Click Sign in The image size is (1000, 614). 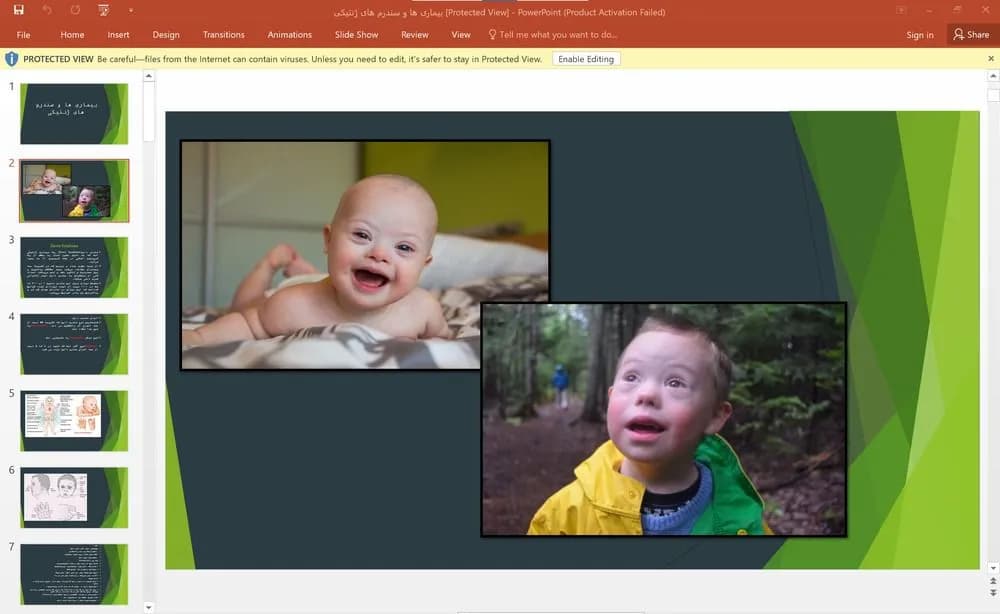[x=920, y=35]
